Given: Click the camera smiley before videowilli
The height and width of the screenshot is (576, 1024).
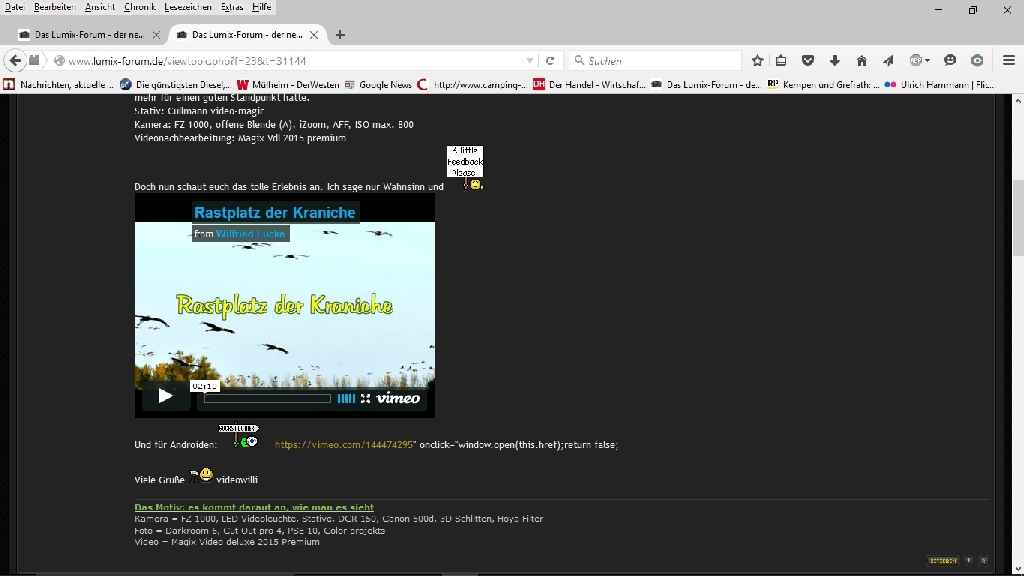Looking at the screenshot, I should coord(201,475).
